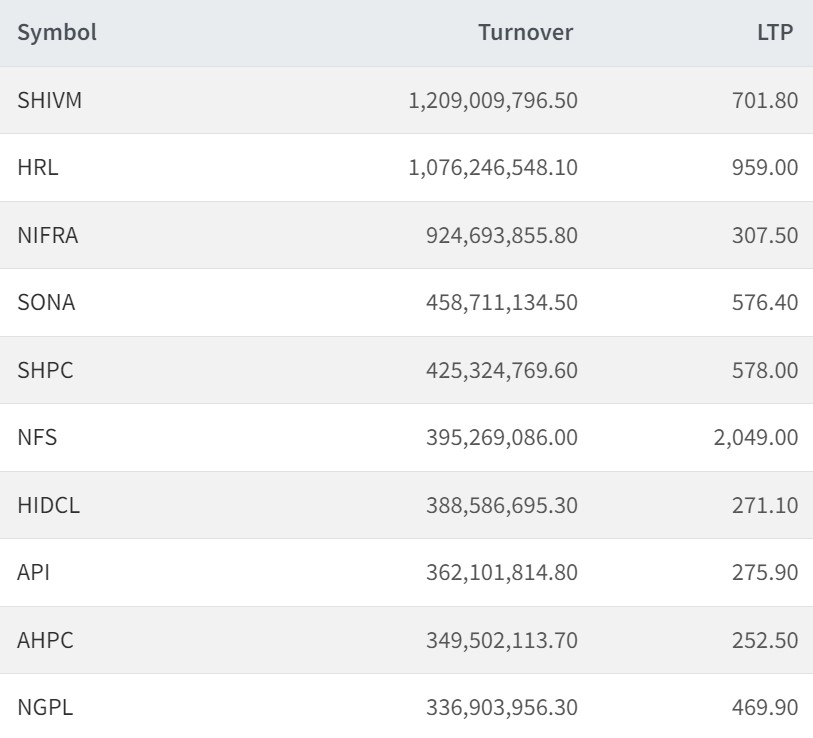The image size is (813, 738).
Task: Click HRL LTP value 959.00
Action: pos(766,167)
